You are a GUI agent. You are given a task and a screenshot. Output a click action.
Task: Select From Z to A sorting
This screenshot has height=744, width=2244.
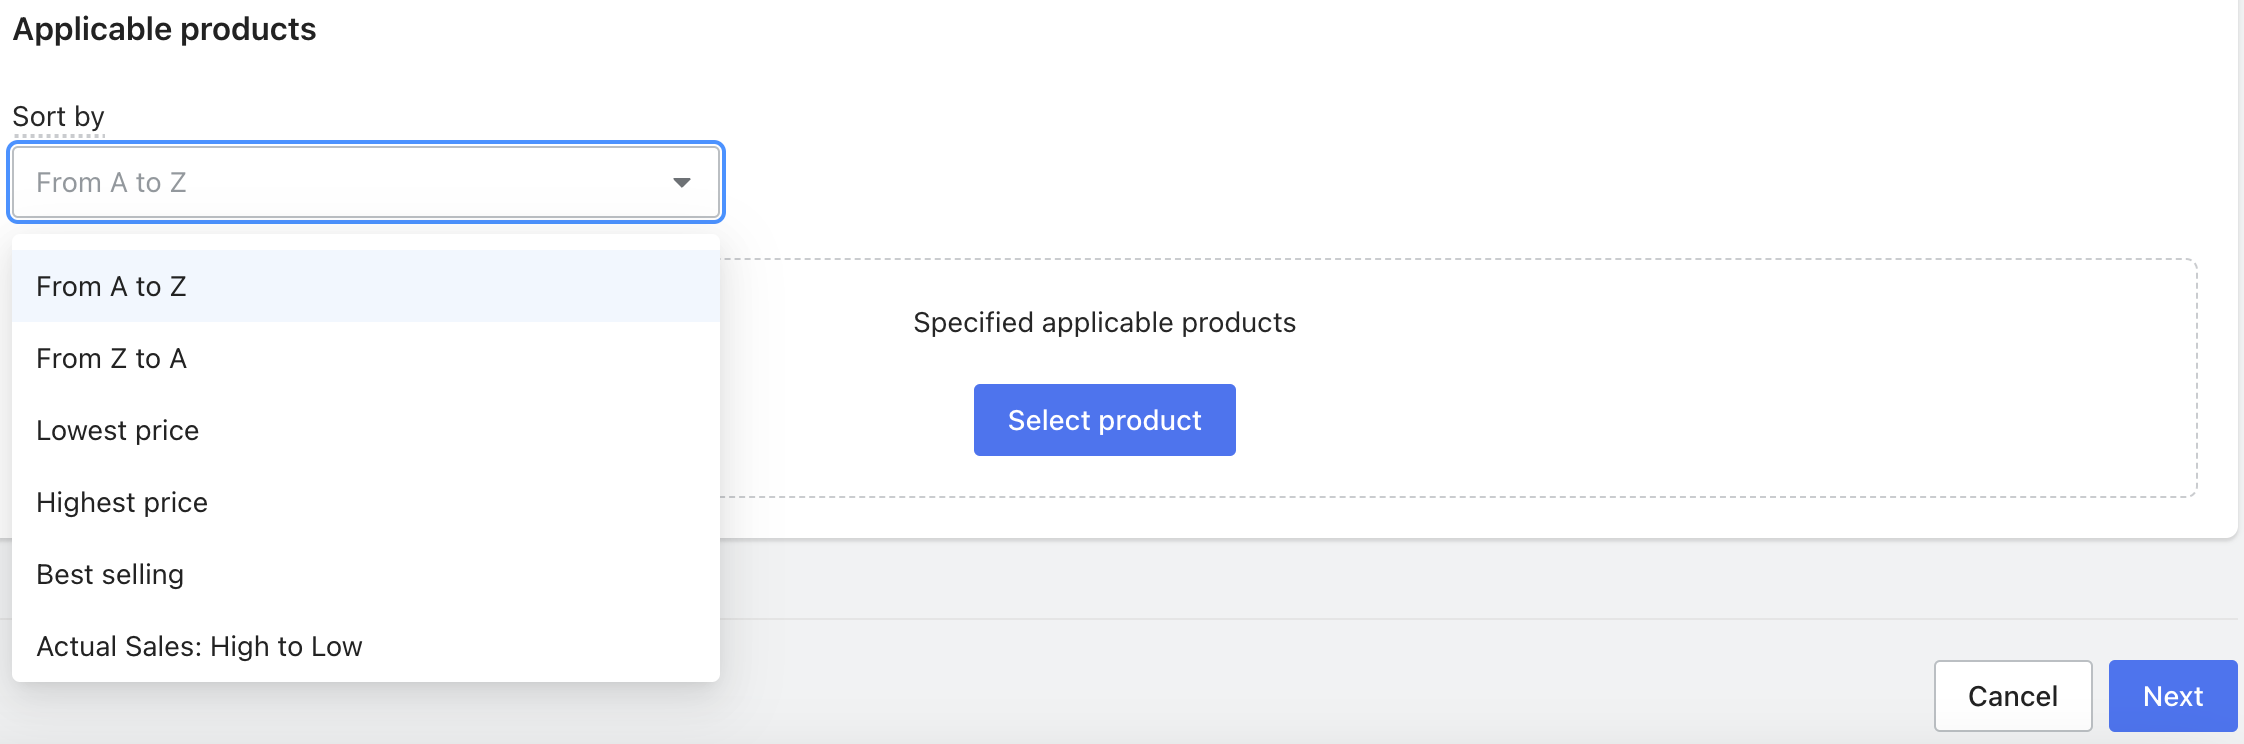tap(111, 359)
